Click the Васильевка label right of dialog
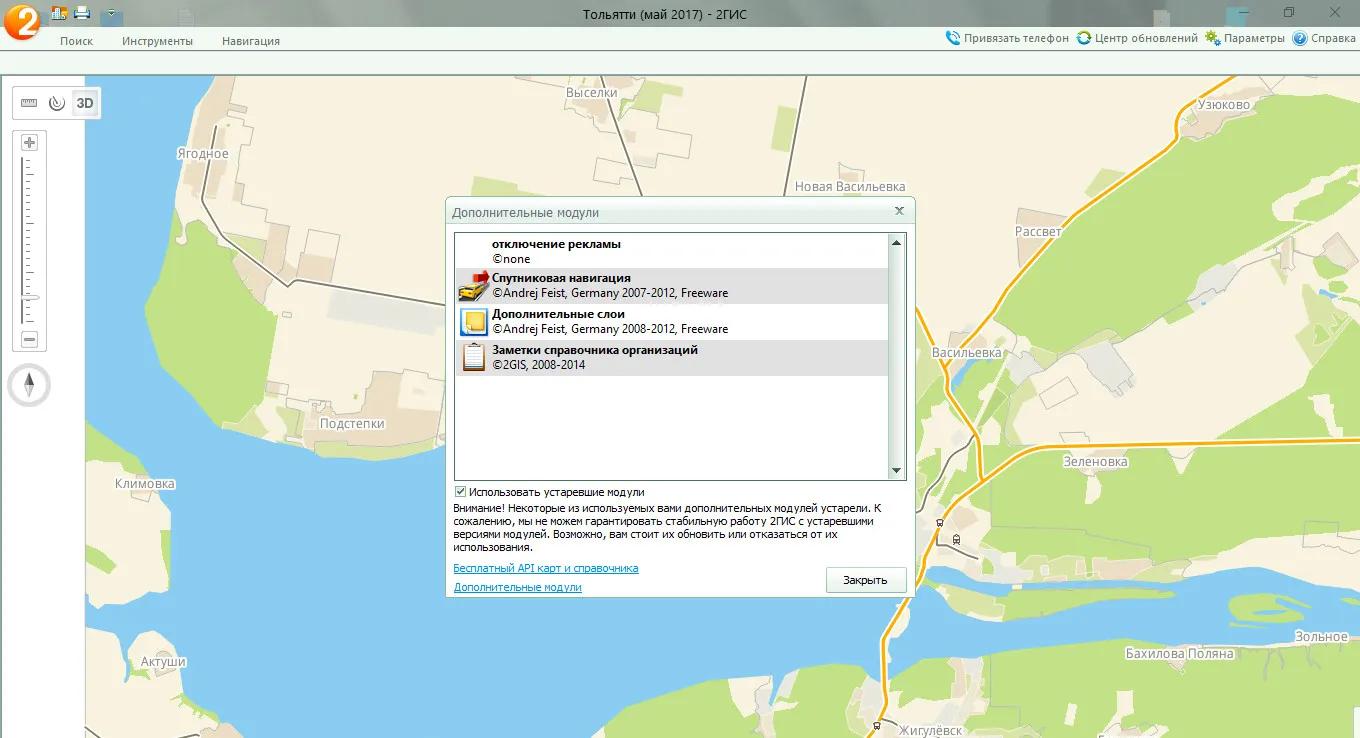 click(x=967, y=353)
